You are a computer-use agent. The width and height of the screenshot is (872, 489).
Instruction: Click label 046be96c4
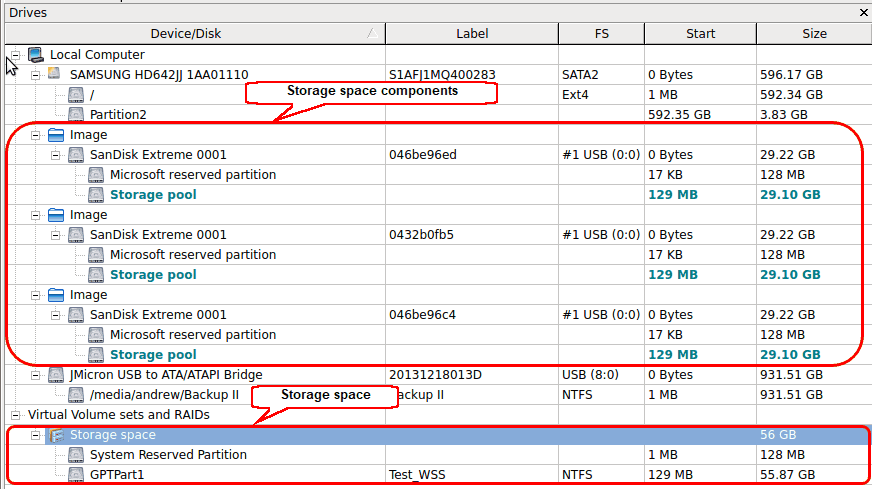[422, 315]
